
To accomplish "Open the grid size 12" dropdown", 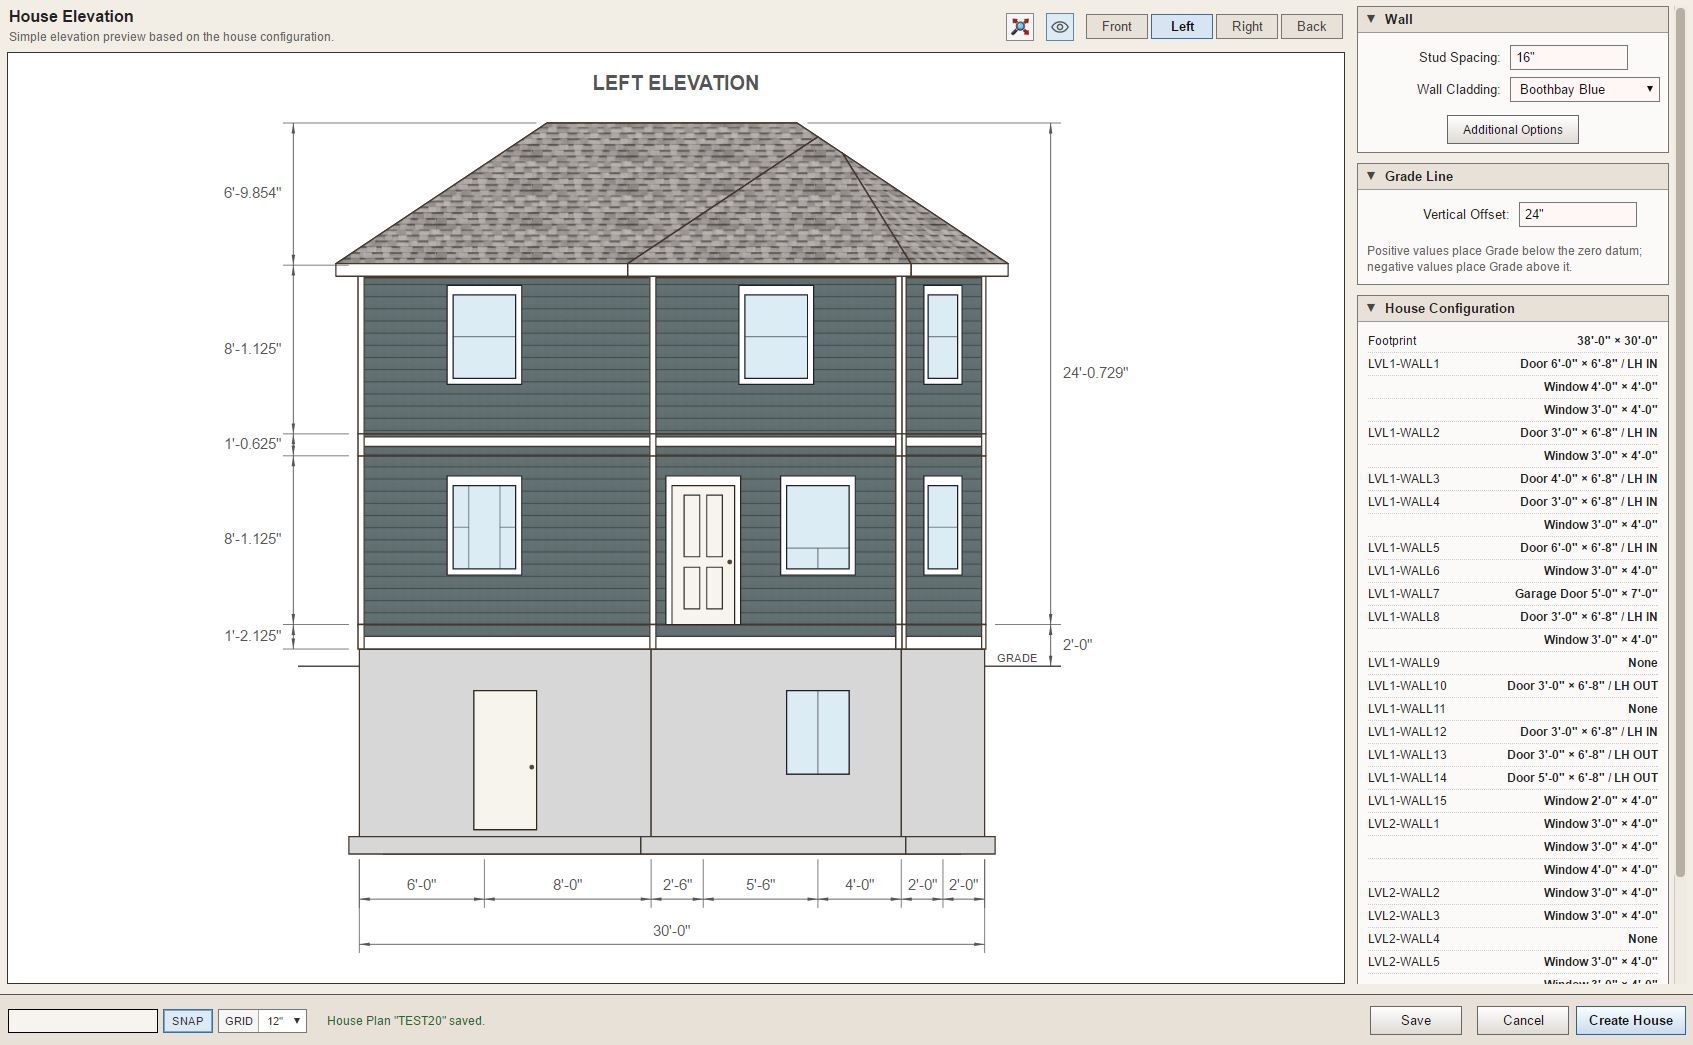I will 283,1021.
